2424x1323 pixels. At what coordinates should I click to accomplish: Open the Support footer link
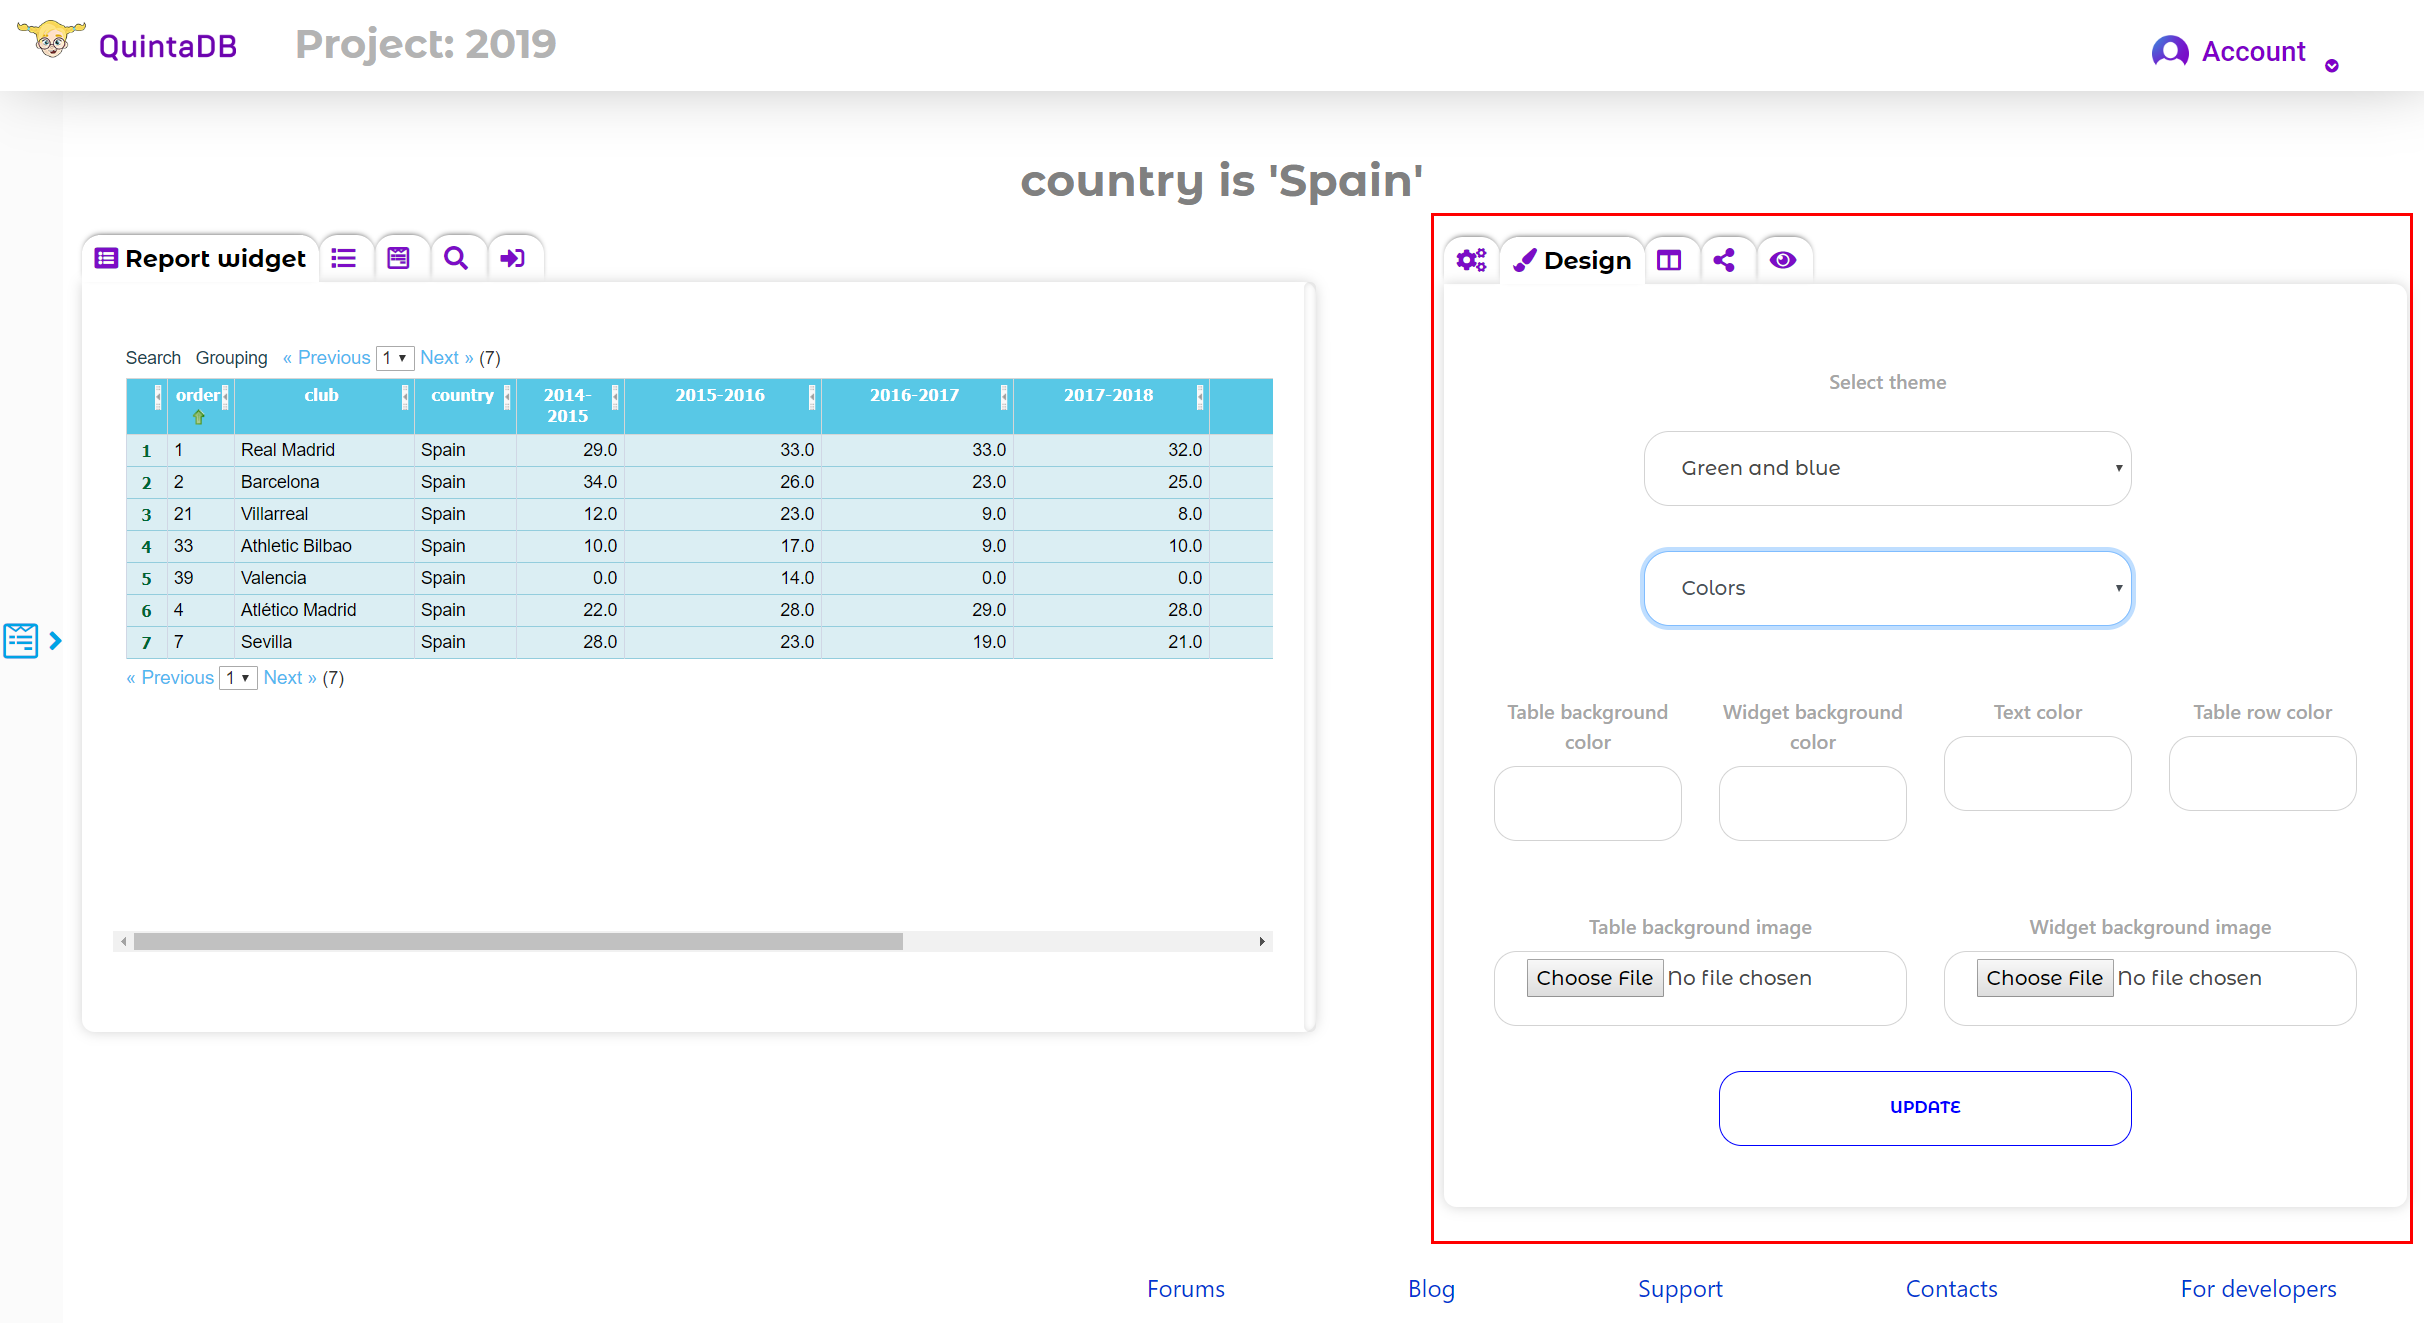coord(1680,1289)
